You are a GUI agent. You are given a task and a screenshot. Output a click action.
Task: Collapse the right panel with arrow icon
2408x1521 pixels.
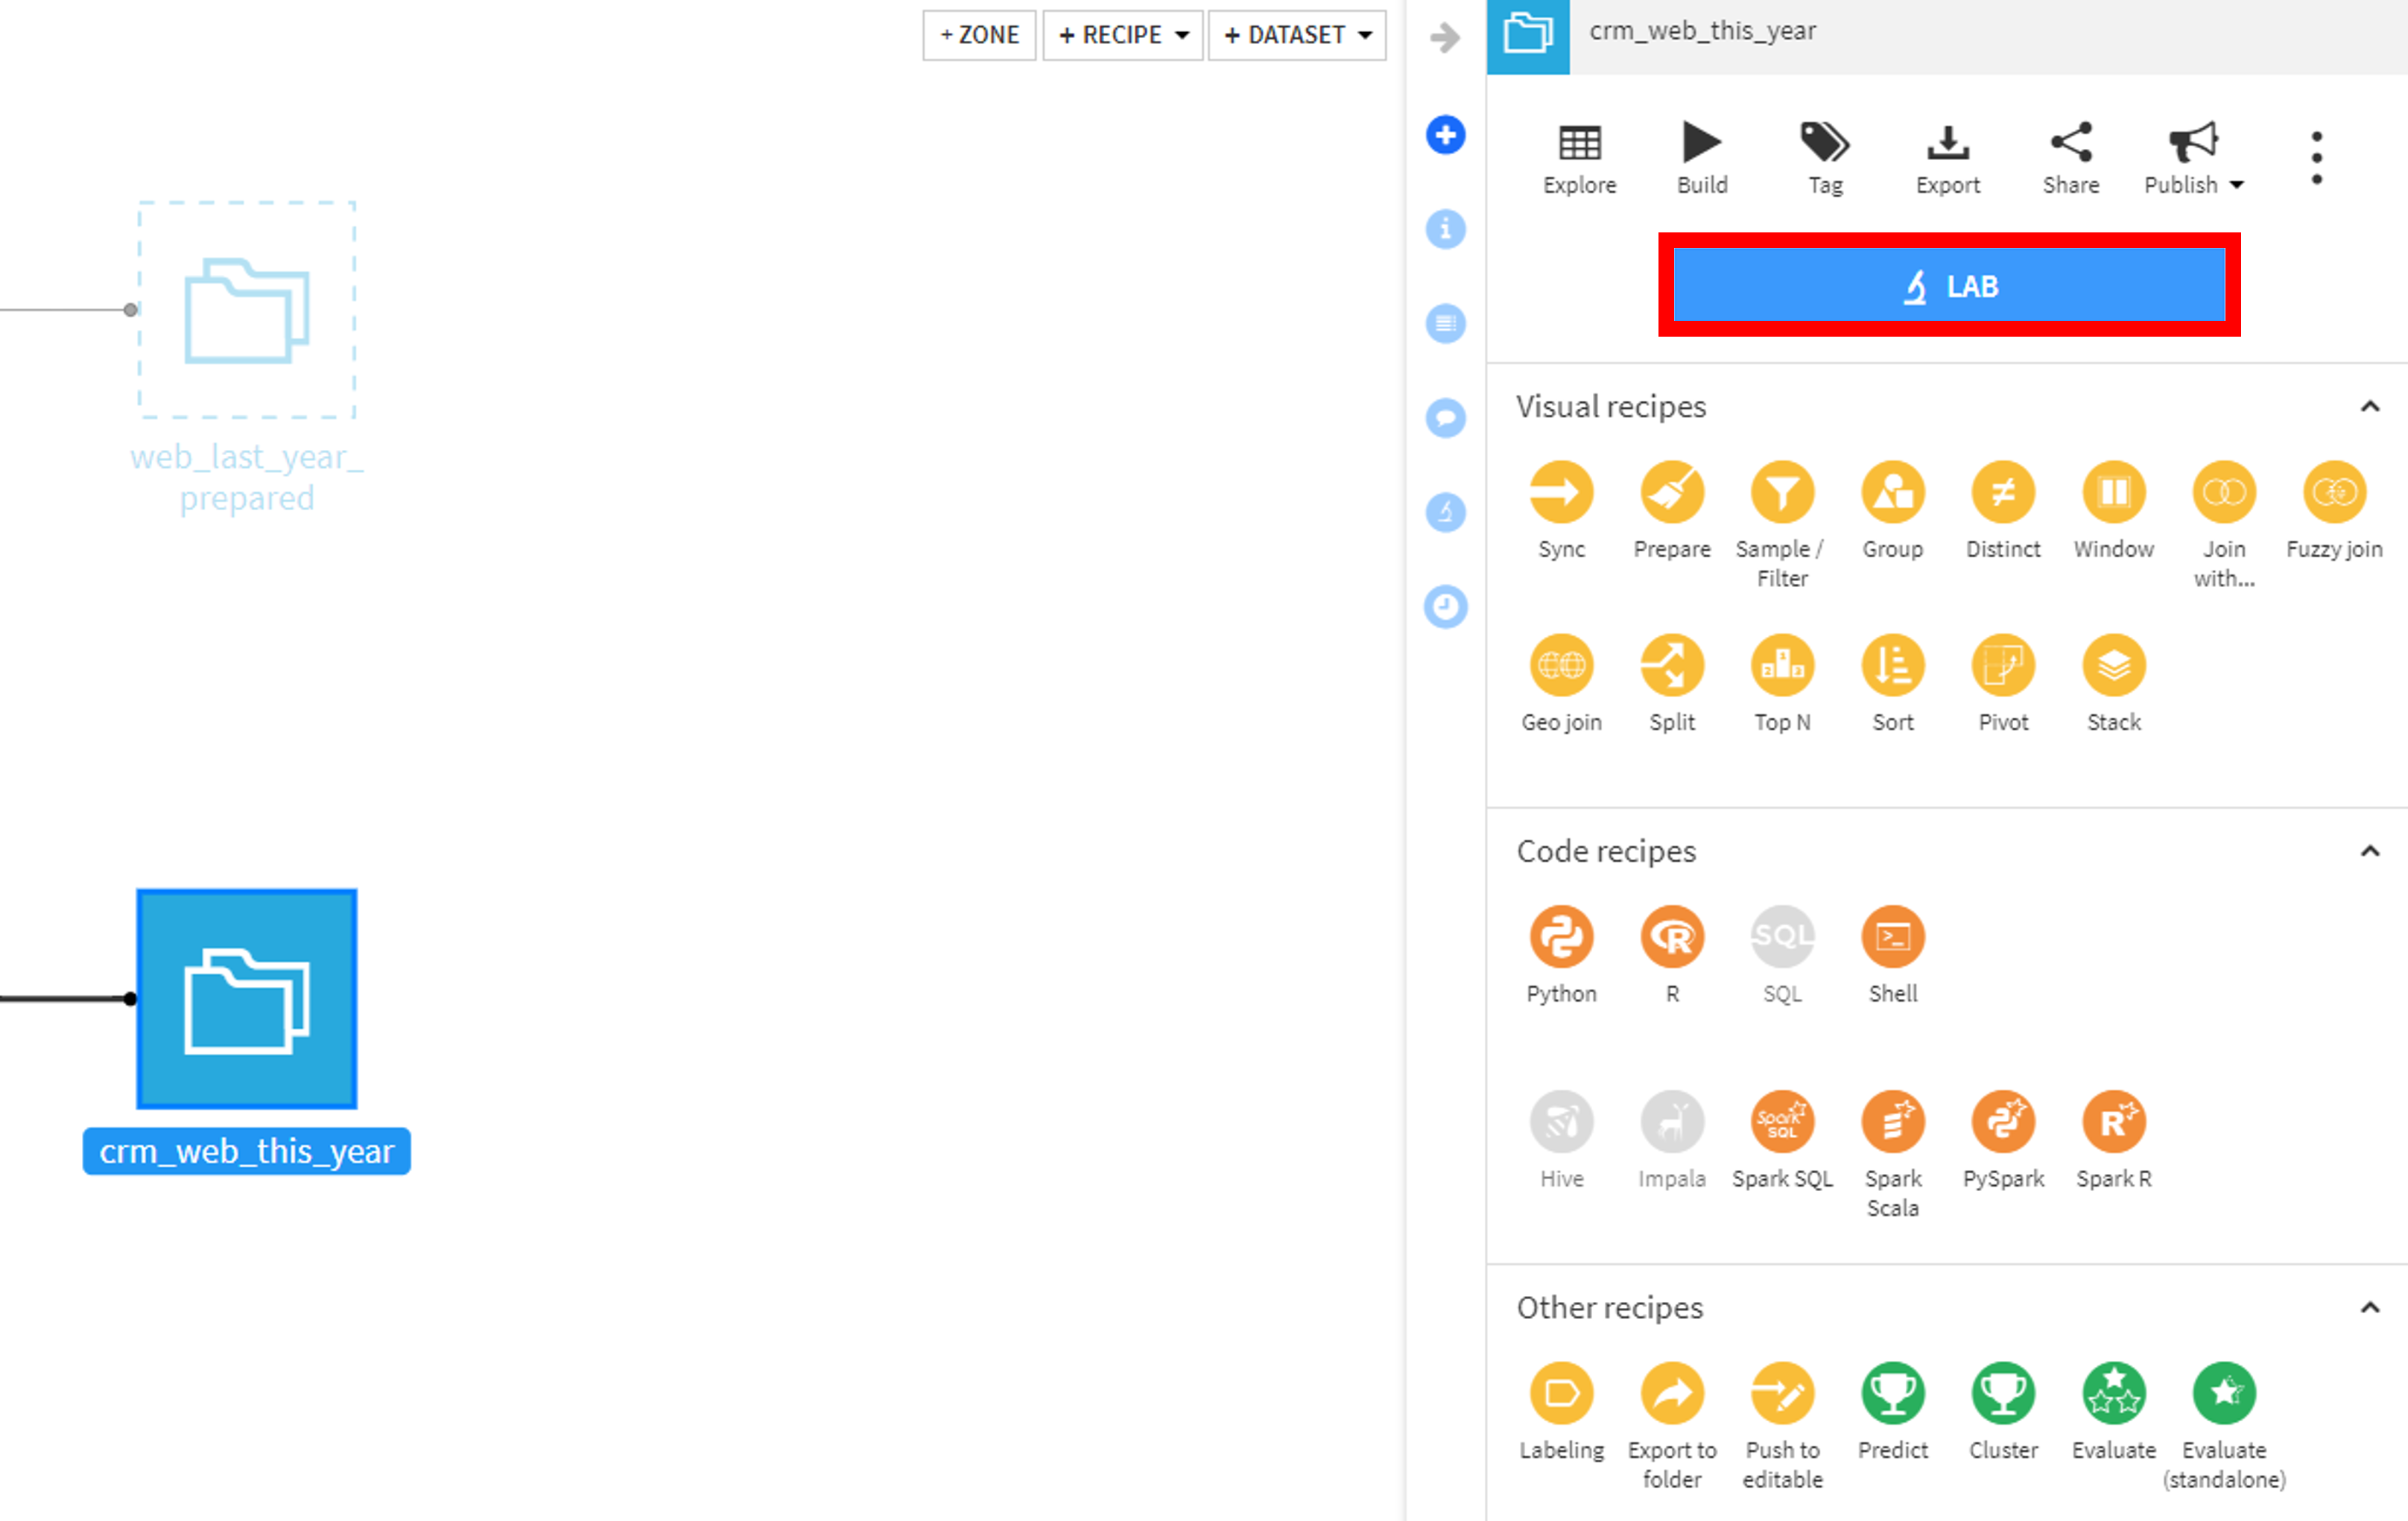coord(1445,38)
